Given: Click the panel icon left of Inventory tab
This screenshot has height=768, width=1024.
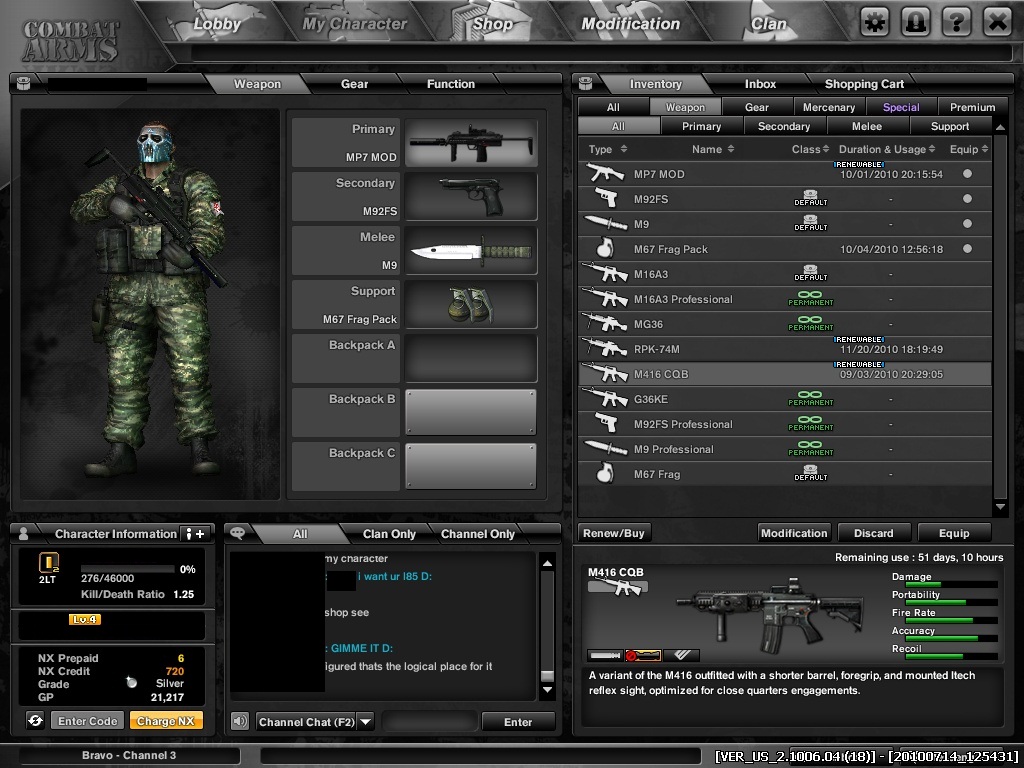Looking at the screenshot, I should point(586,83).
